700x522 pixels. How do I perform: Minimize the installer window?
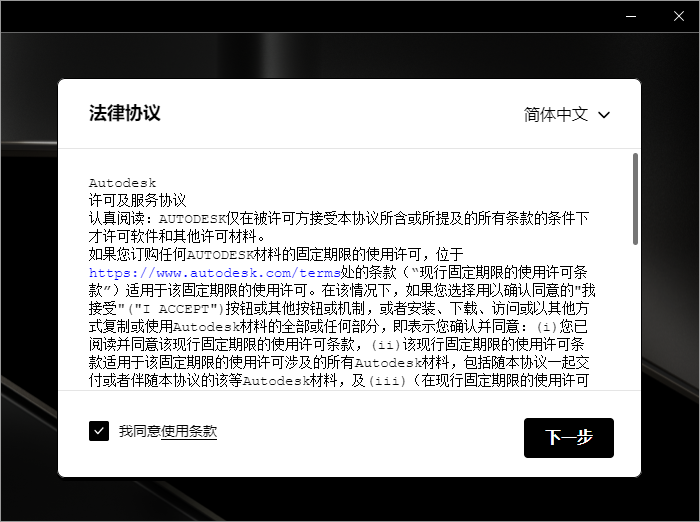[631, 16]
